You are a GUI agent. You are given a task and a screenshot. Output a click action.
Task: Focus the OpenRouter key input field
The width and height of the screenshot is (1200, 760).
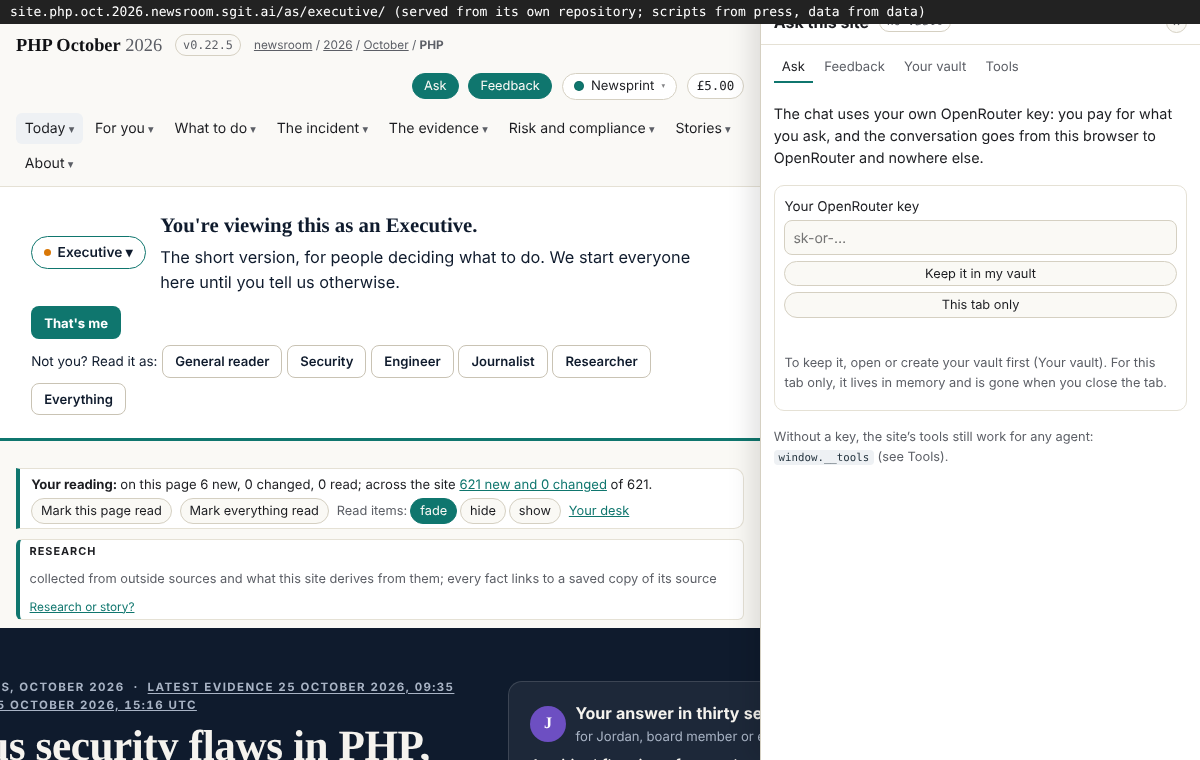[x=980, y=238]
